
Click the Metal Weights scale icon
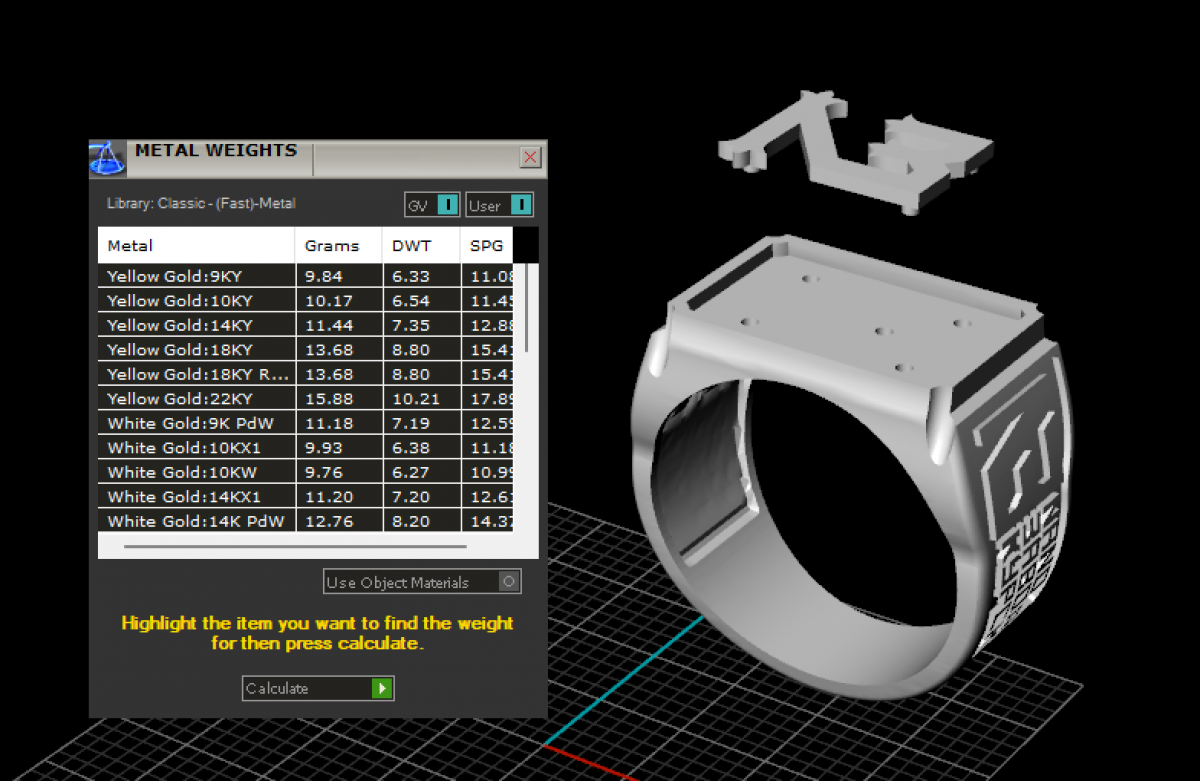point(107,158)
